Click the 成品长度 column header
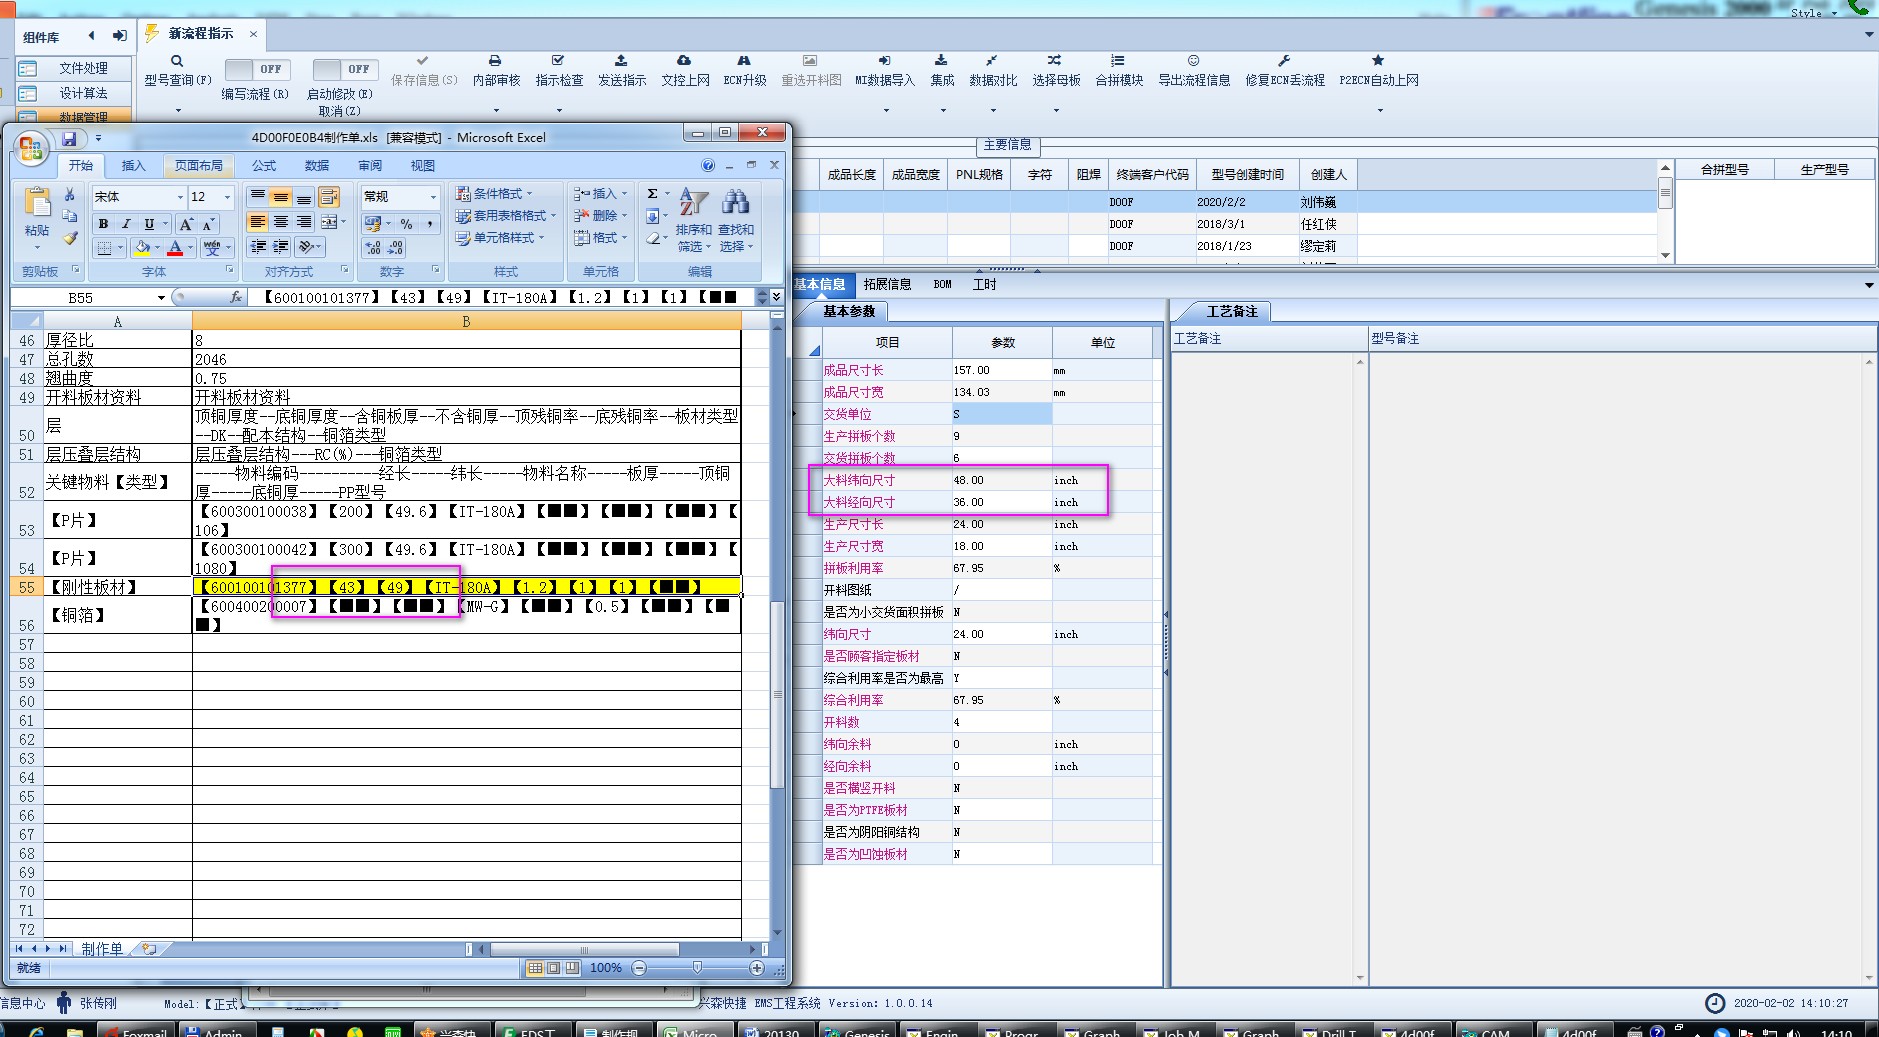The height and width of the screenshot is (1037, 1879). (x=851, y=175)
